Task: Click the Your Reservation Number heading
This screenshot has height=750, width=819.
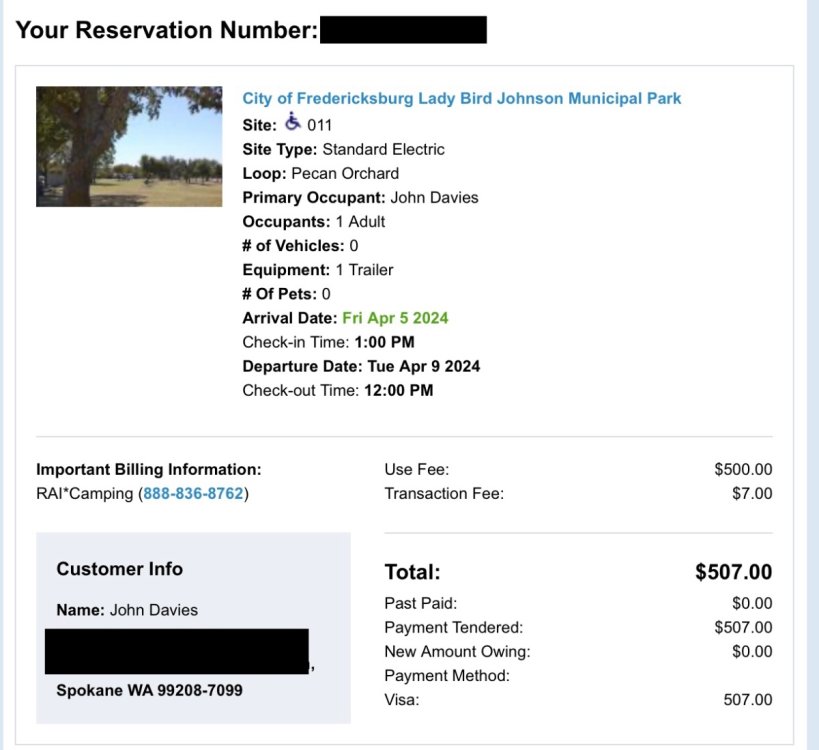Action: coord(166,30)
